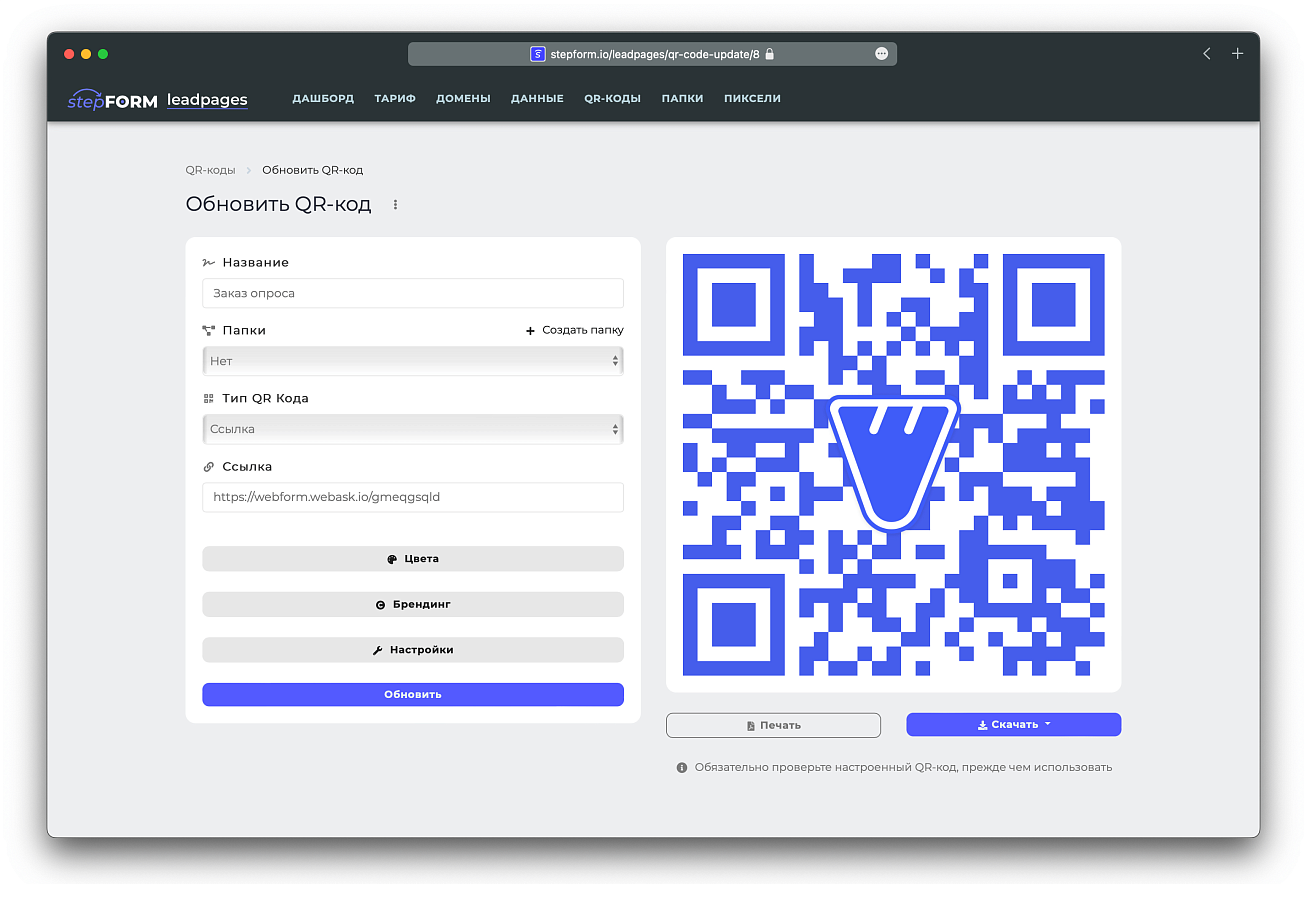Image resolution: width=1307 pixels, height=900 pixels.
Task: Expand the Цвета section
Action: (x=413, y=559)
